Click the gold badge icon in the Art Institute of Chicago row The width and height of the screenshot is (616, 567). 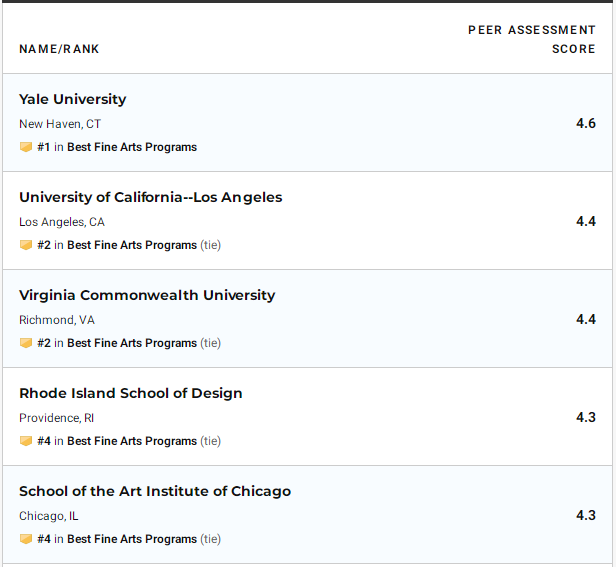(x=26, y=539)
